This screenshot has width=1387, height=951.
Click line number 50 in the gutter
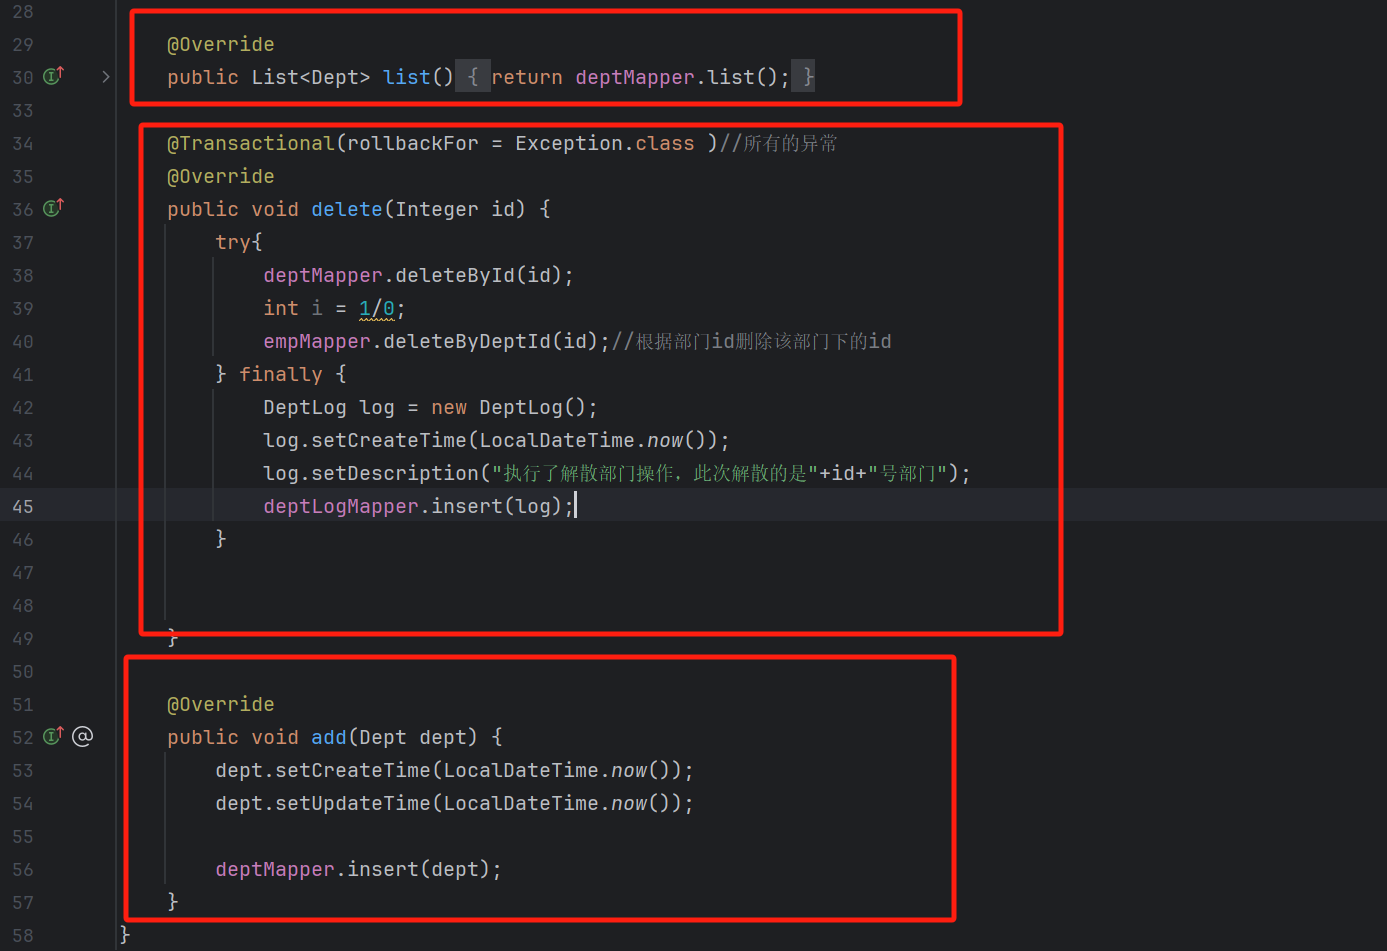[x=23, y=671]
